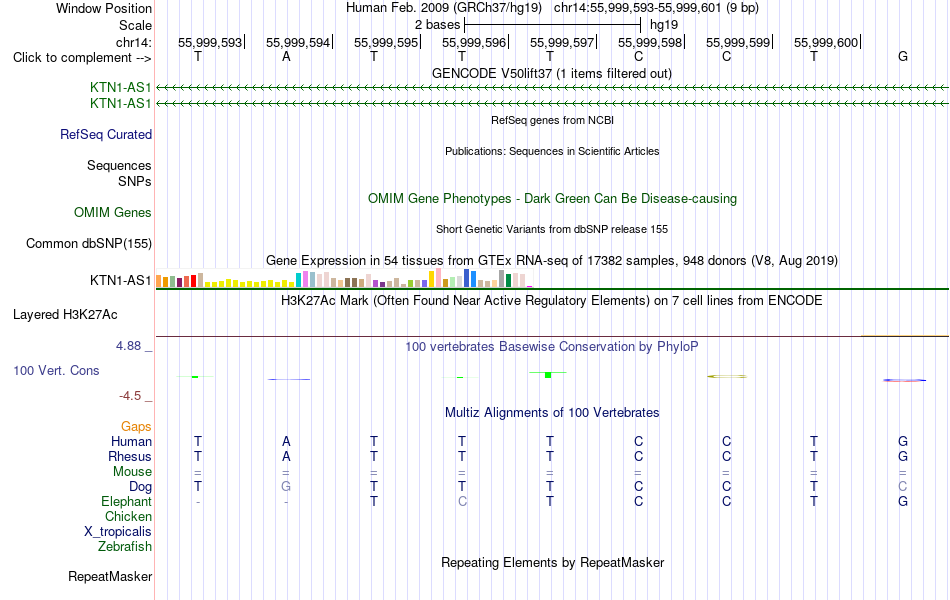Select the X_tropicalis alignment row label

[x=118, y=532]
